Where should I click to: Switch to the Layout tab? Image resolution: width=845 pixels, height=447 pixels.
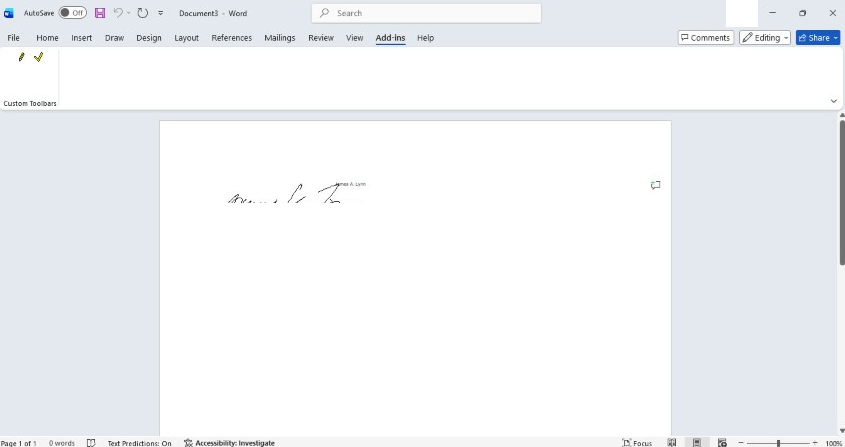(186, 38)
